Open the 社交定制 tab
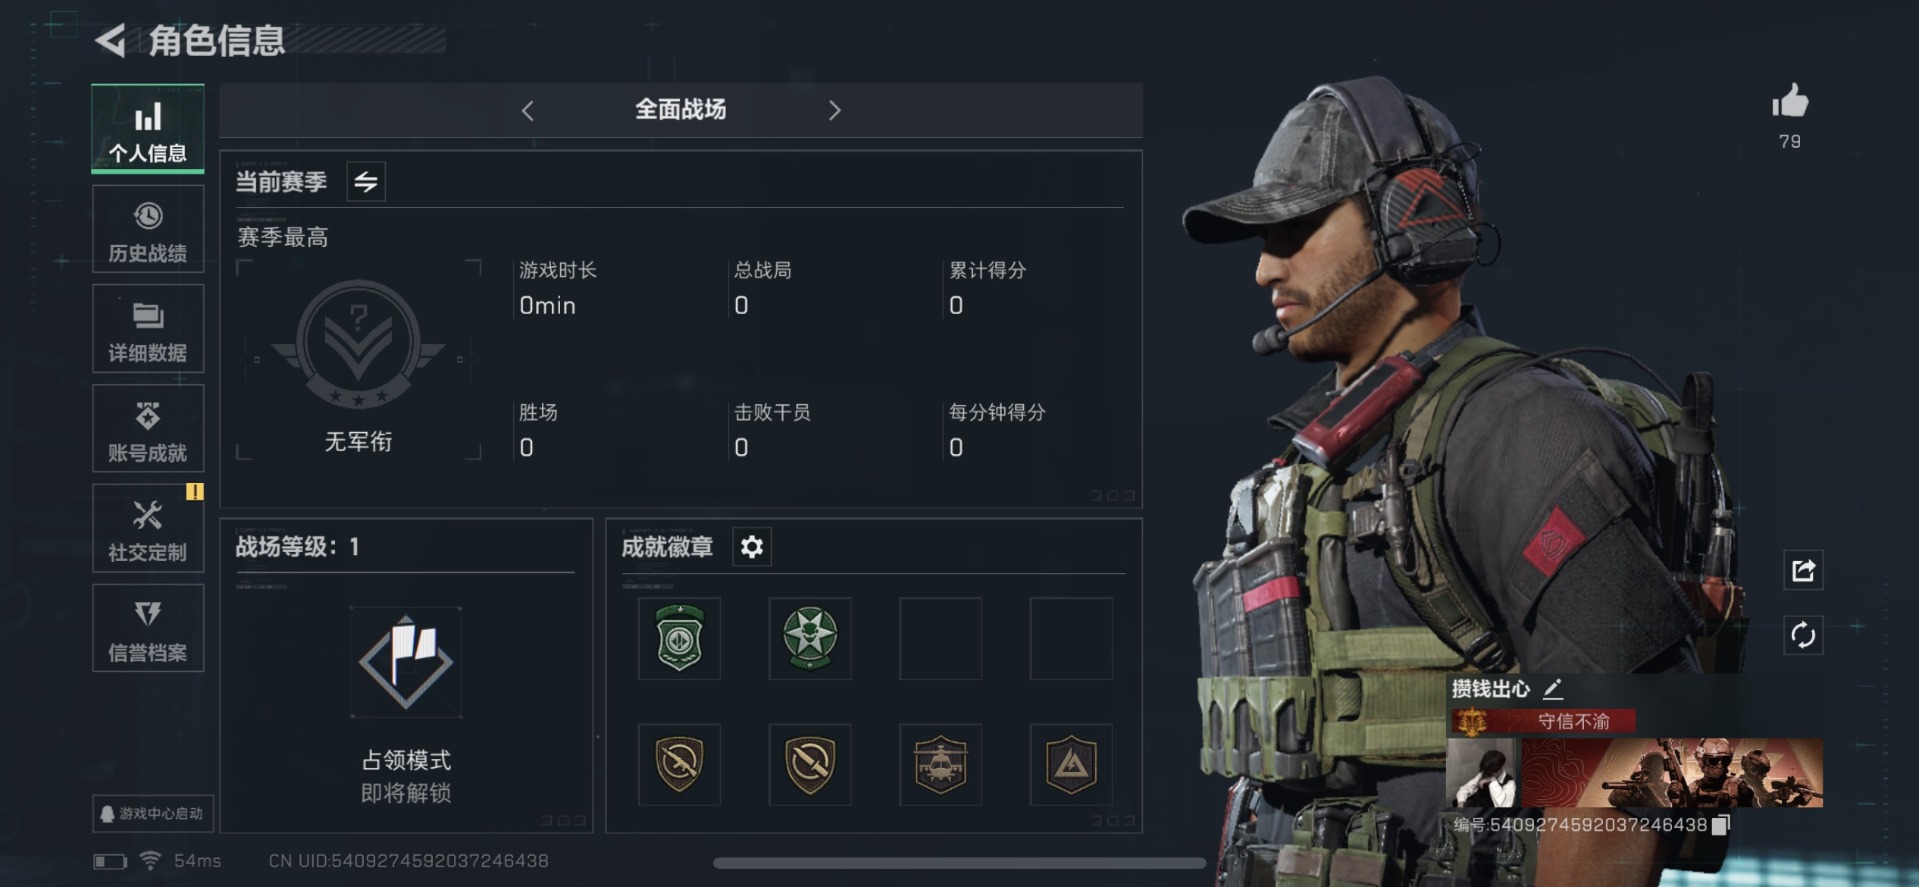Viewport: 1919px width, 887px height. click(x=148, y=529)
